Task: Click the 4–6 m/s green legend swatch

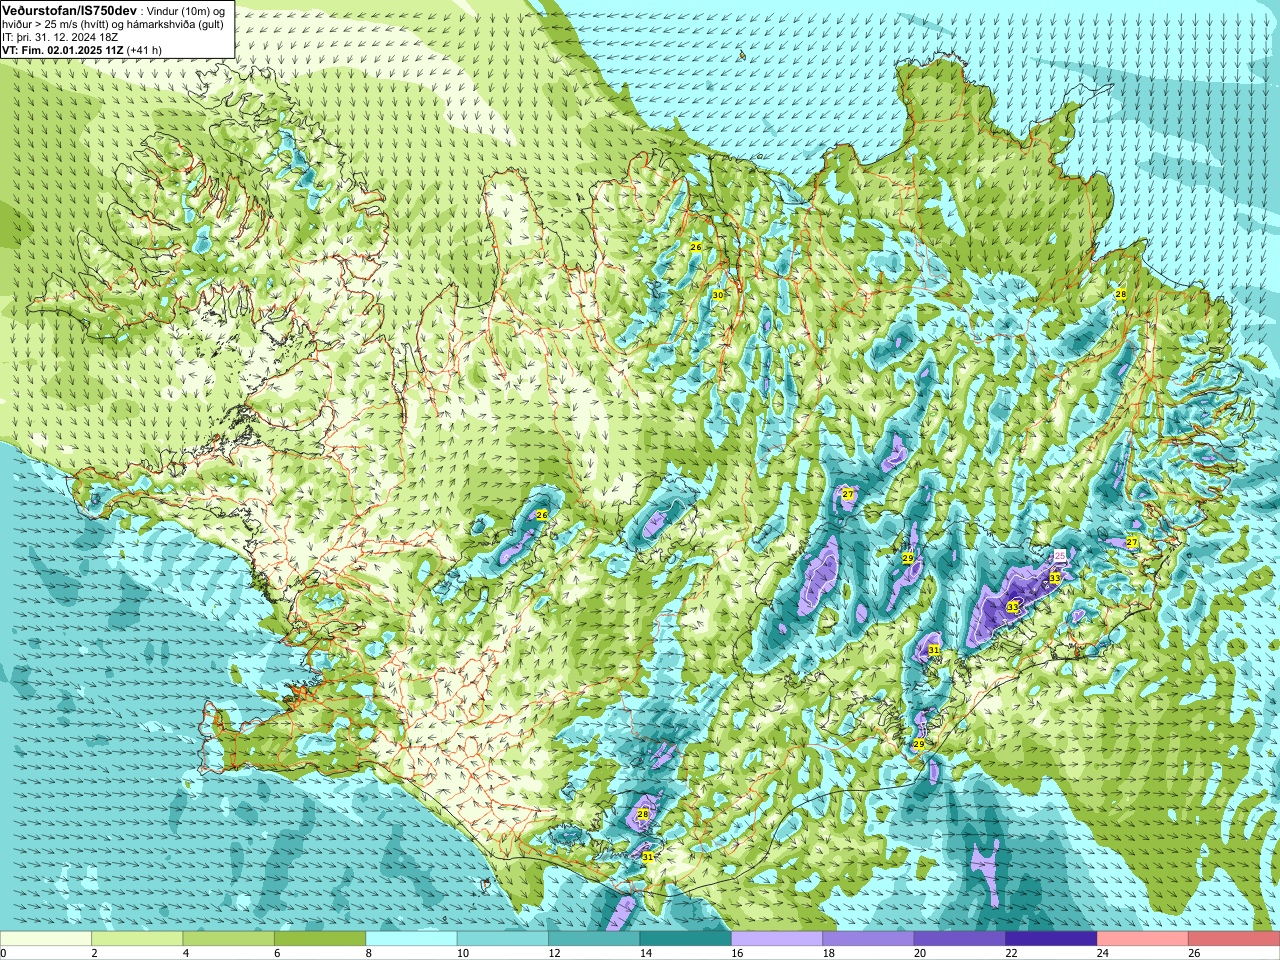Action: click(229, 939)
